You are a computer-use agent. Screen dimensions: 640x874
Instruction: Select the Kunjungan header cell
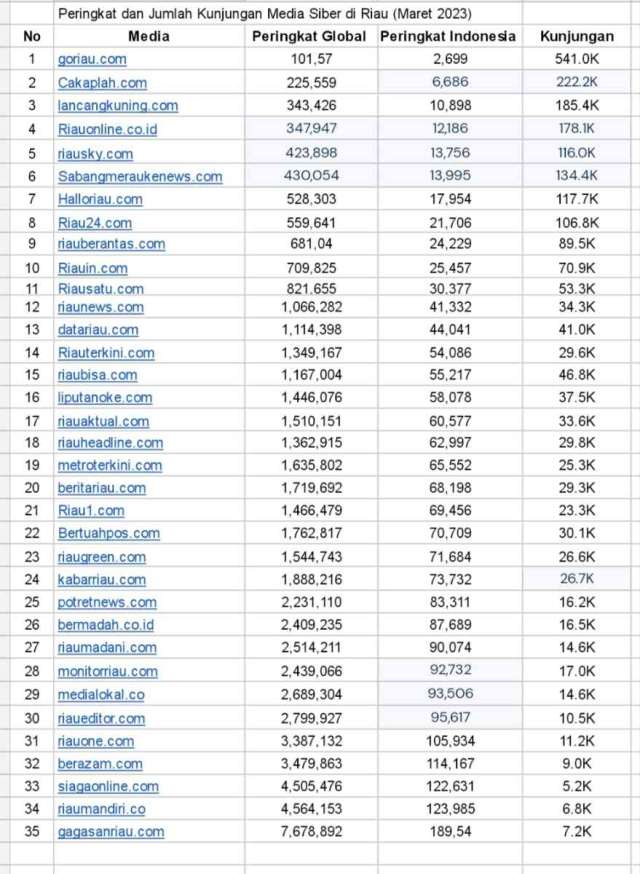tap(577, 37)
